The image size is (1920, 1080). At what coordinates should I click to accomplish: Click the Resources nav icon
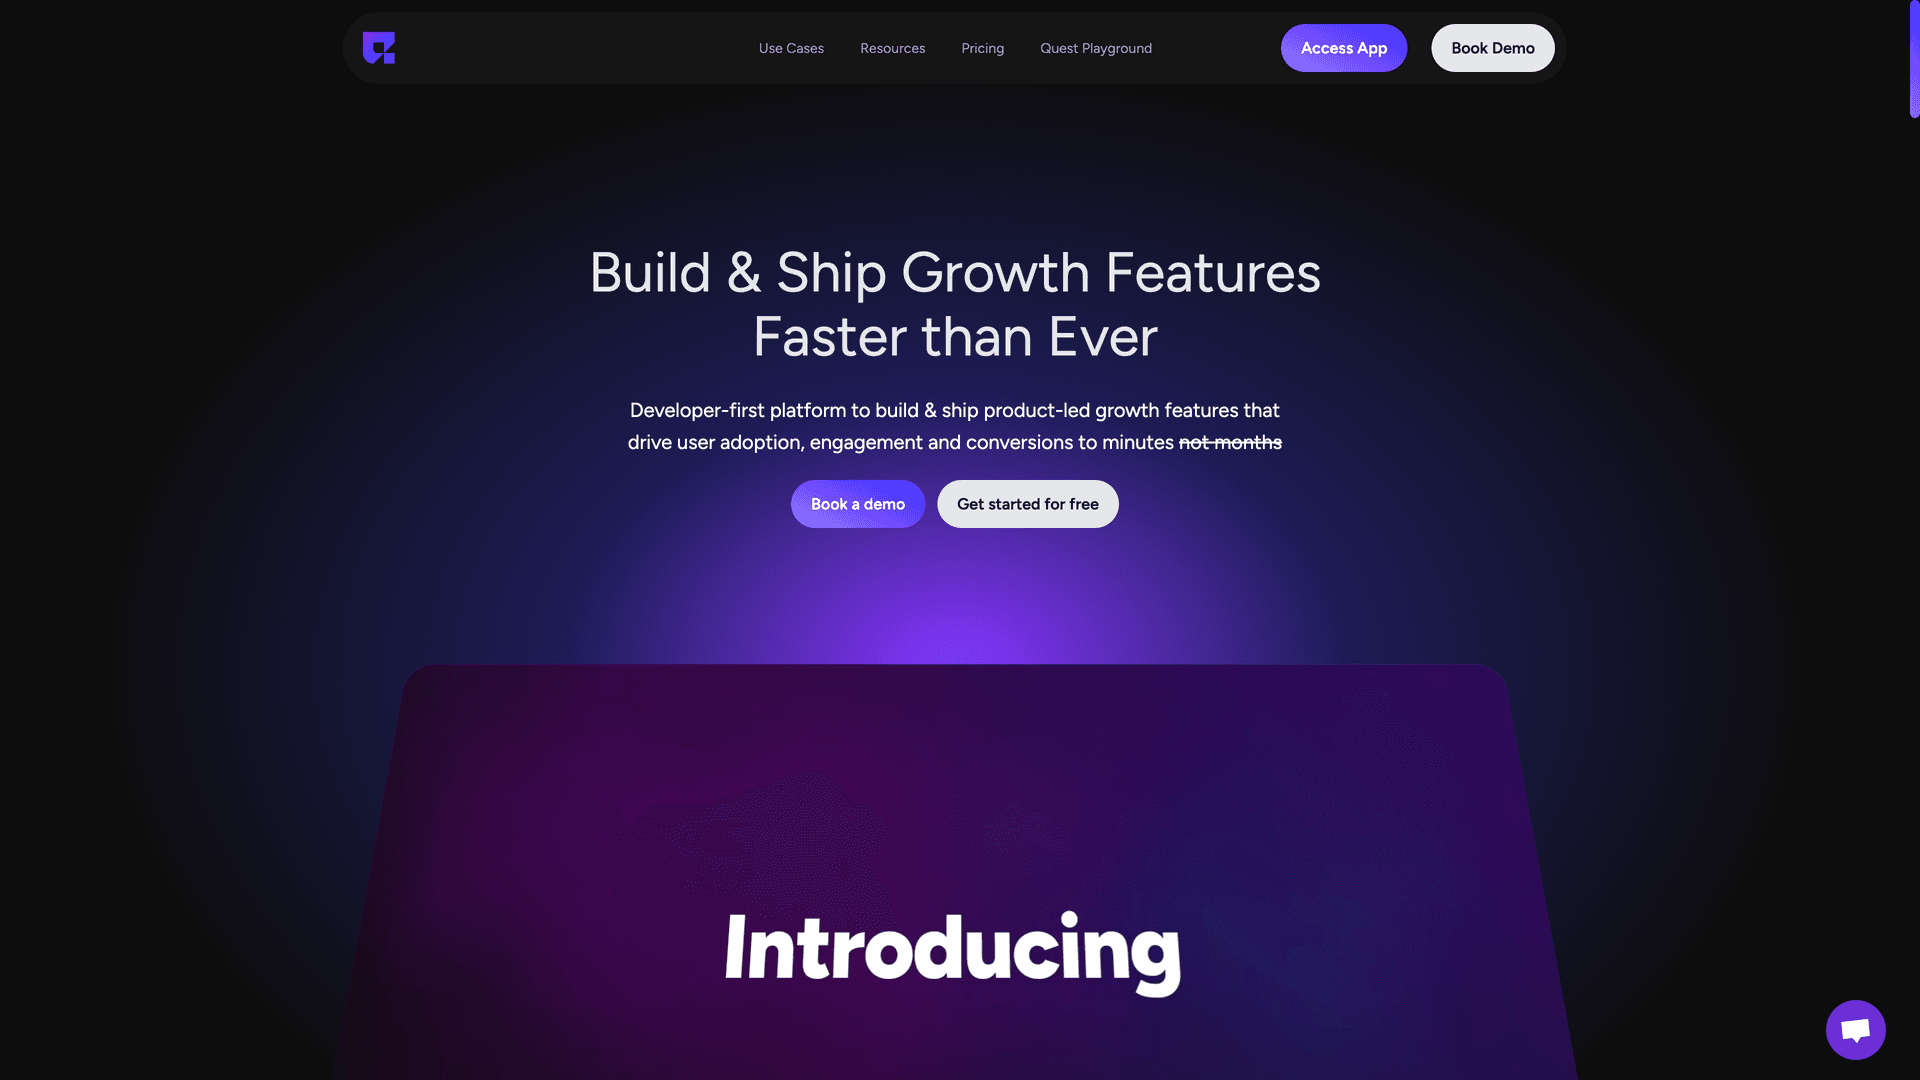(893, 47)
